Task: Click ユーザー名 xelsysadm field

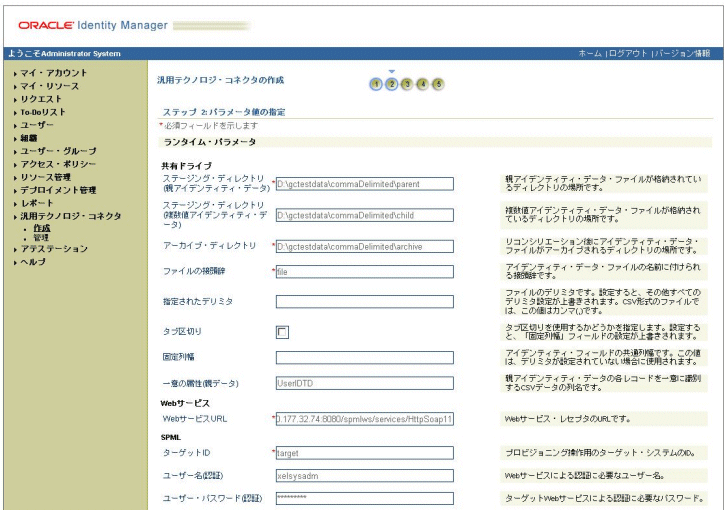Action: [365, 475]
